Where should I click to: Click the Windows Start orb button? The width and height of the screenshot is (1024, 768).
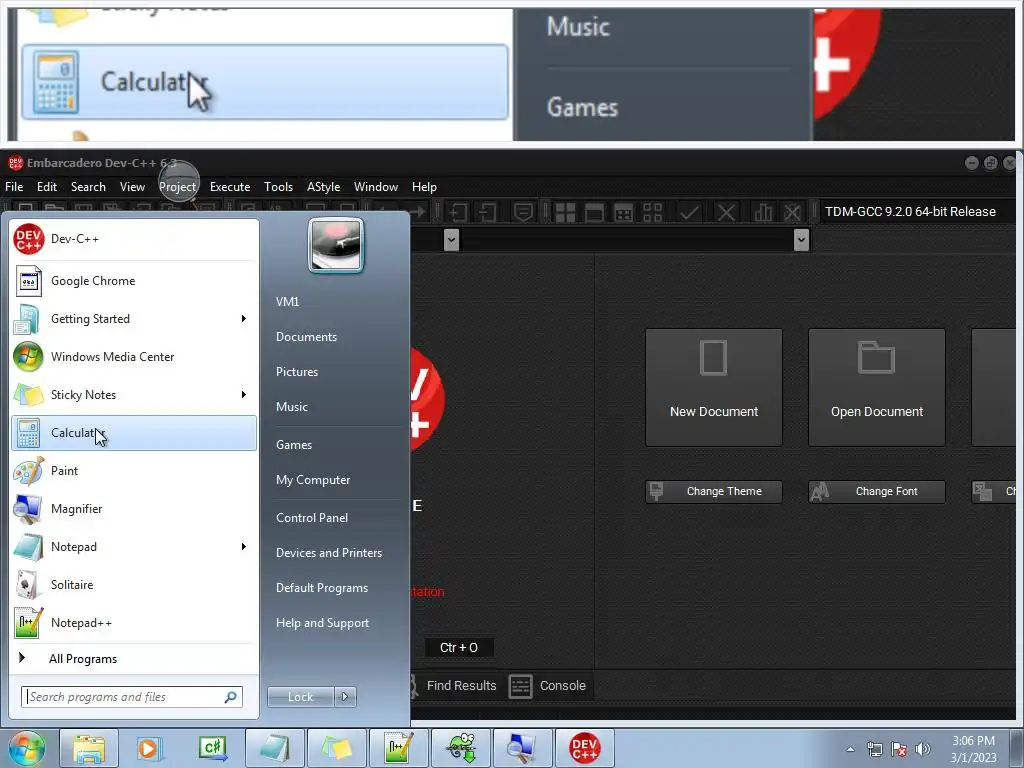27,748
